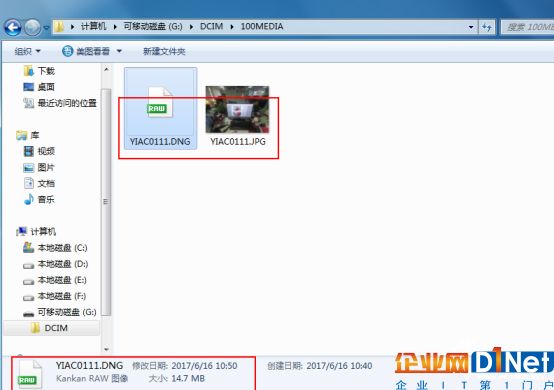Image resolution: width=554 pixels, height=390 pixels.
Task: Expand recent pages arrow beside navigation buttons
Action: 46,27
